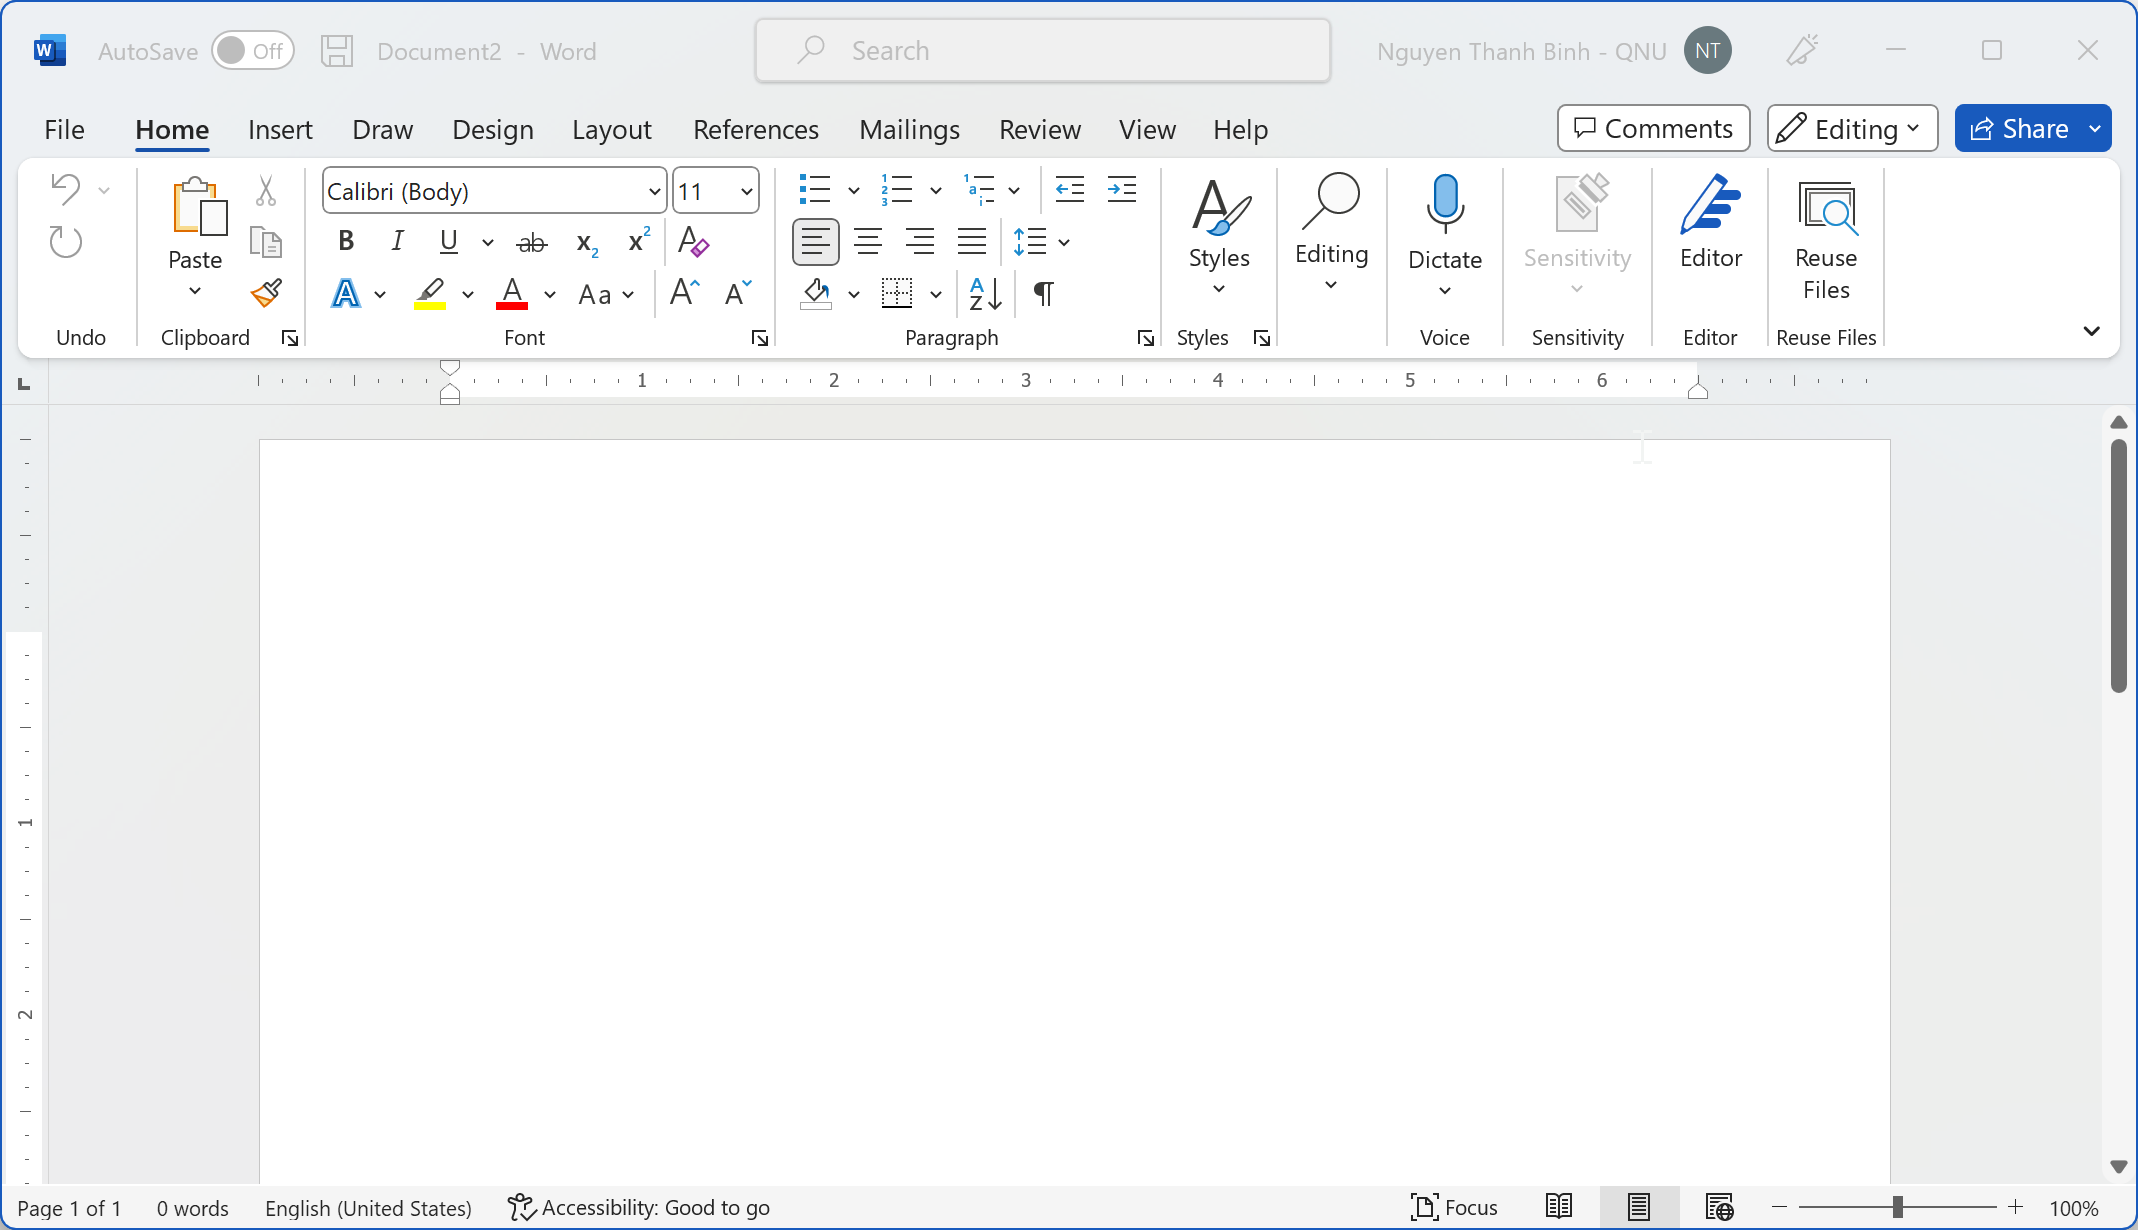Click the Clear All Formatting icon
Image resolution: width=2138 pixels, height=1230 pixels.
(692, 241)
